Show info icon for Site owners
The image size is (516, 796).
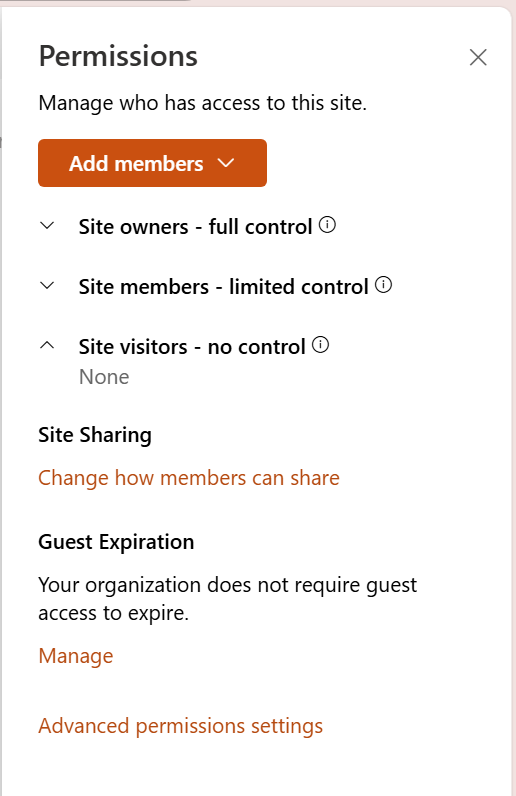[x=327, y=224]
